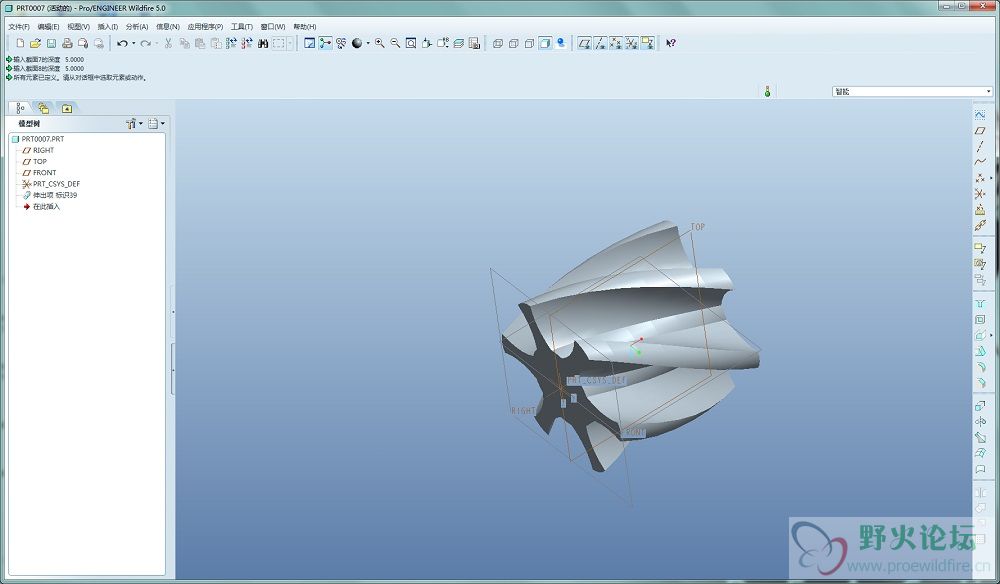Start the Mirror tool on right toolbar
The height and width of the screenshot is (584, 1000).
(x=980, y=492)
